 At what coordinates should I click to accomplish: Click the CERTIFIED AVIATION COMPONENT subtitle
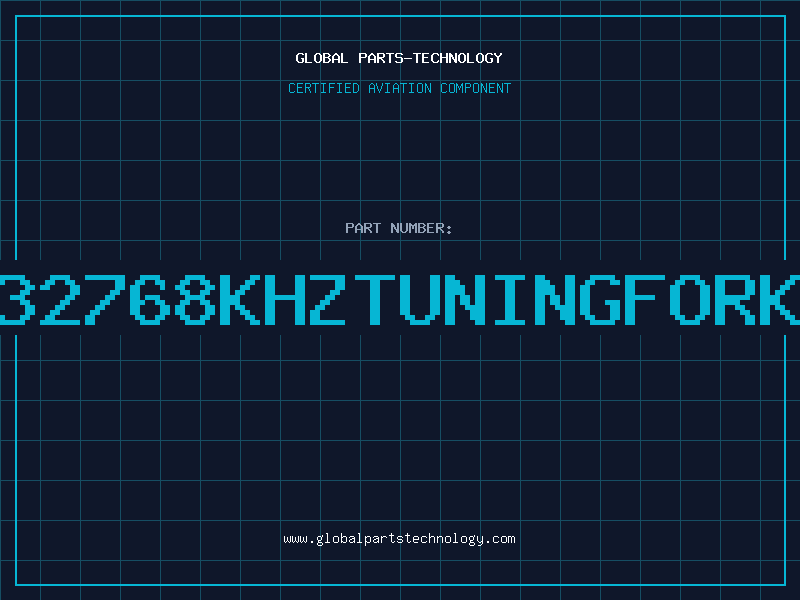pos(399,88)
